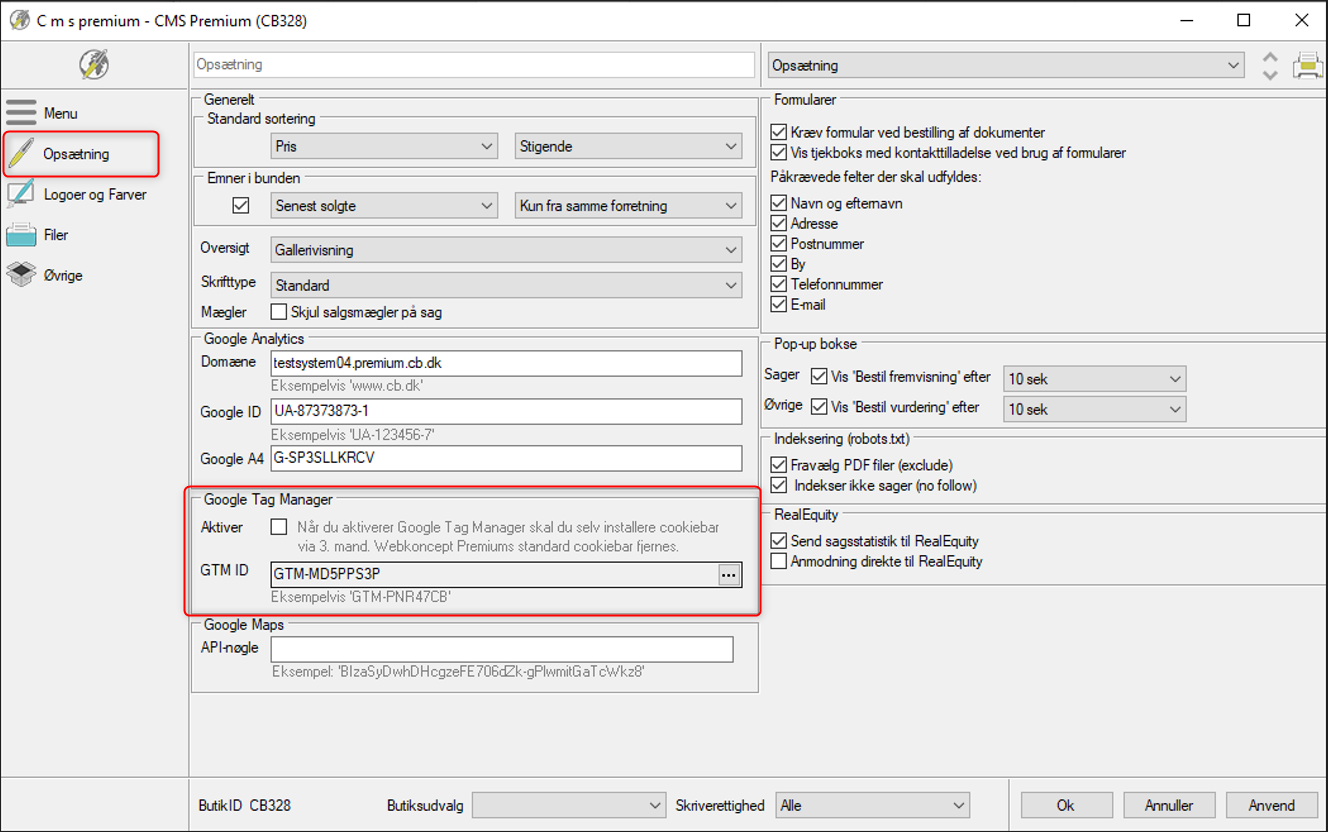Click the text "ButikID CB328"
The width and height of the screenshot is (1328, 832).
point(245,805)
